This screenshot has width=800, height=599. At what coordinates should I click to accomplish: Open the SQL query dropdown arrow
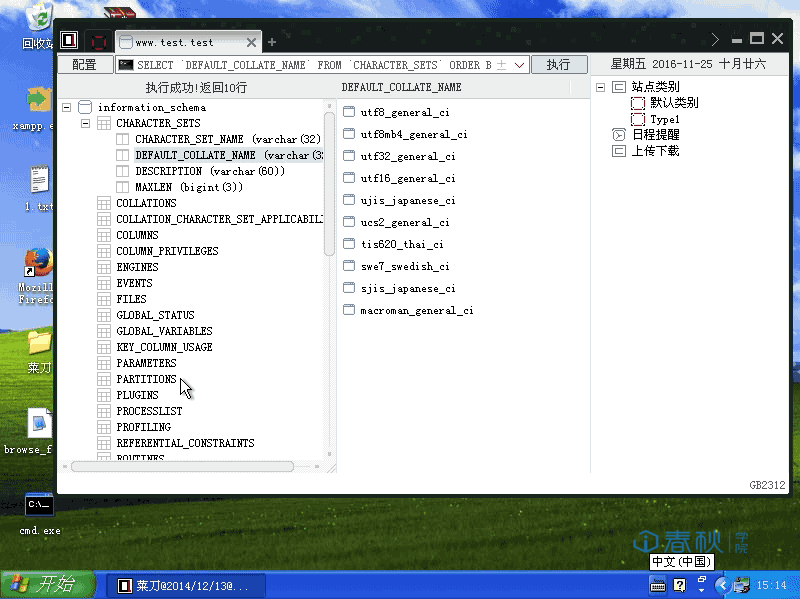click(517, 64)
